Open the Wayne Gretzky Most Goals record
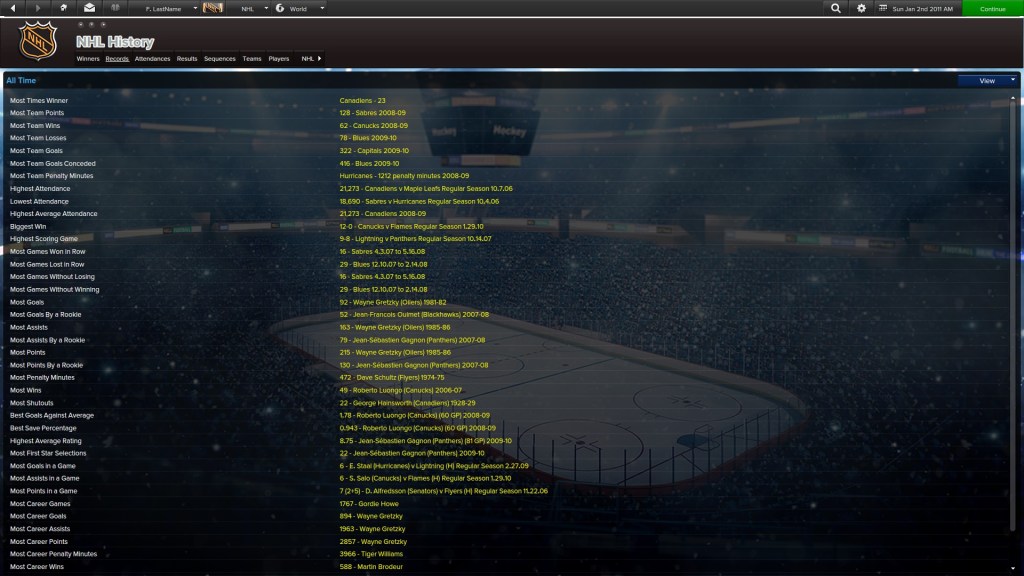The height and width of the screenshot is (576, 1024). click(393, 302)
